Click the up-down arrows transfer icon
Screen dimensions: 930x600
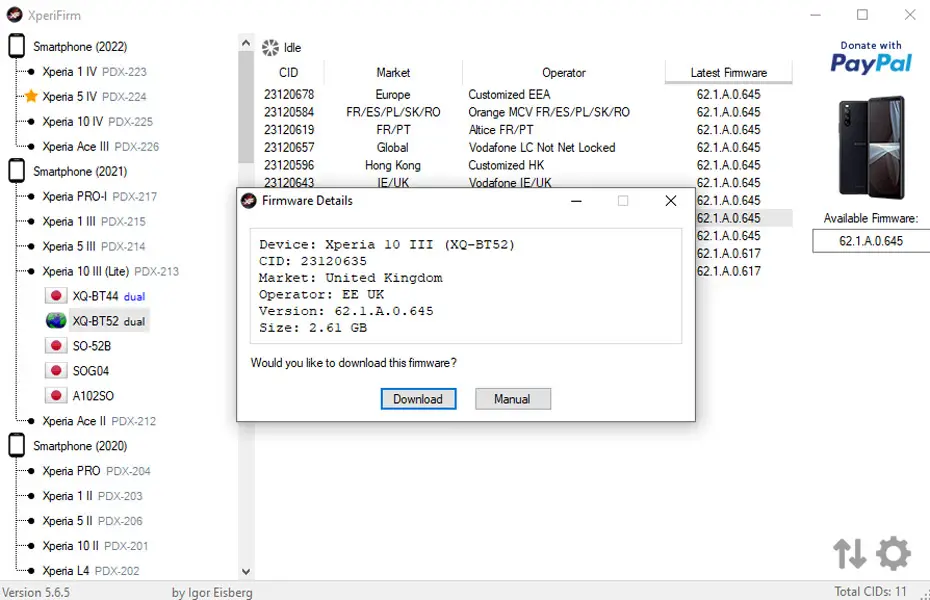tap(849, 554)
